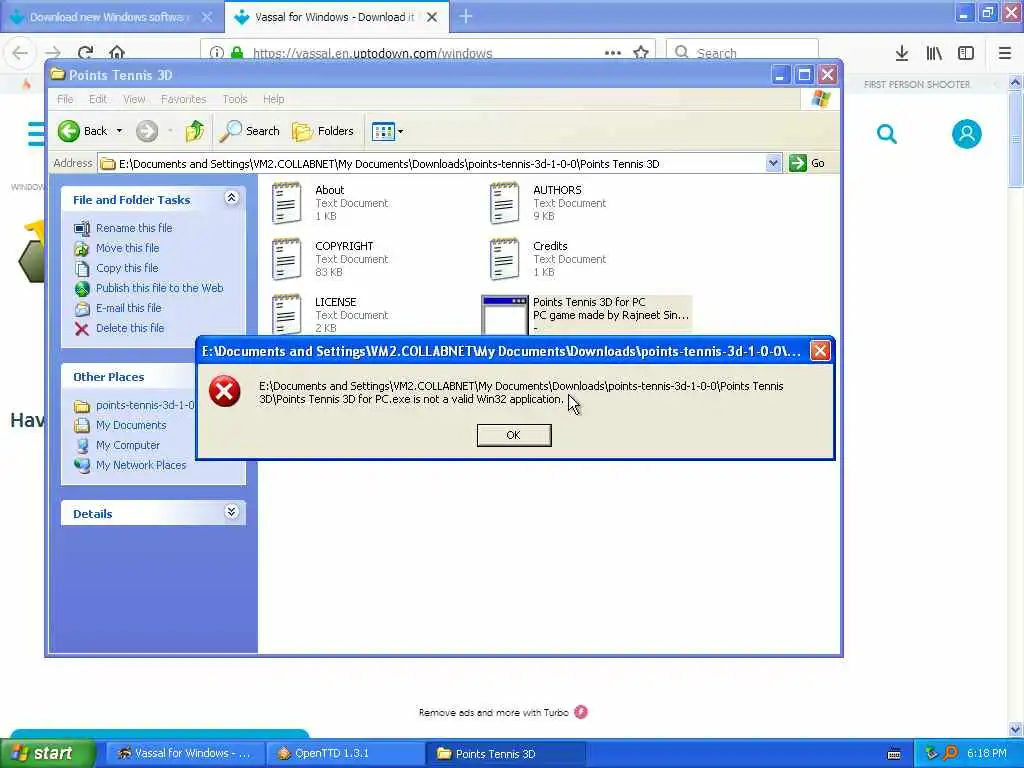Click the Back button in Explorer toolbar
Image resolution: width=1024 pixels, height=768 pixels.
pyautogui.click(x=83, y=131)
